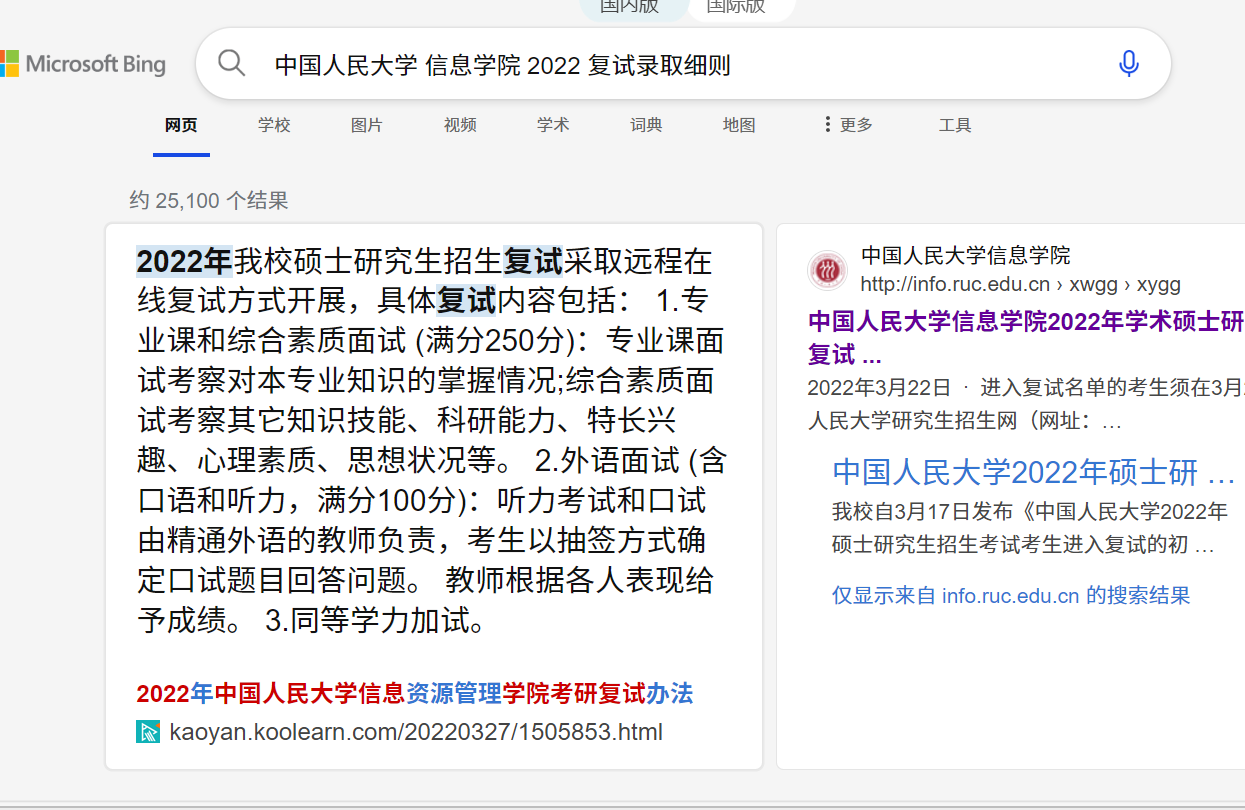Expand the 更多 dropdown menu
This screenshot has width=1245, height=810.
(x=854, y=124)
